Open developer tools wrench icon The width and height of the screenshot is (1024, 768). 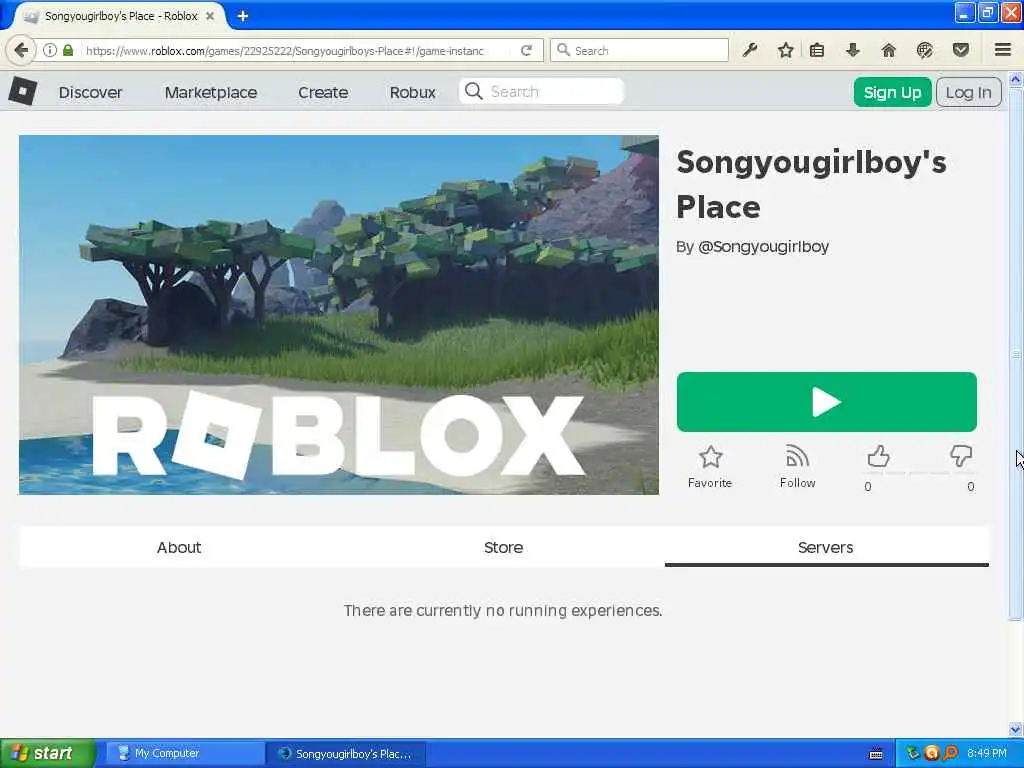[x=750, y=50]
